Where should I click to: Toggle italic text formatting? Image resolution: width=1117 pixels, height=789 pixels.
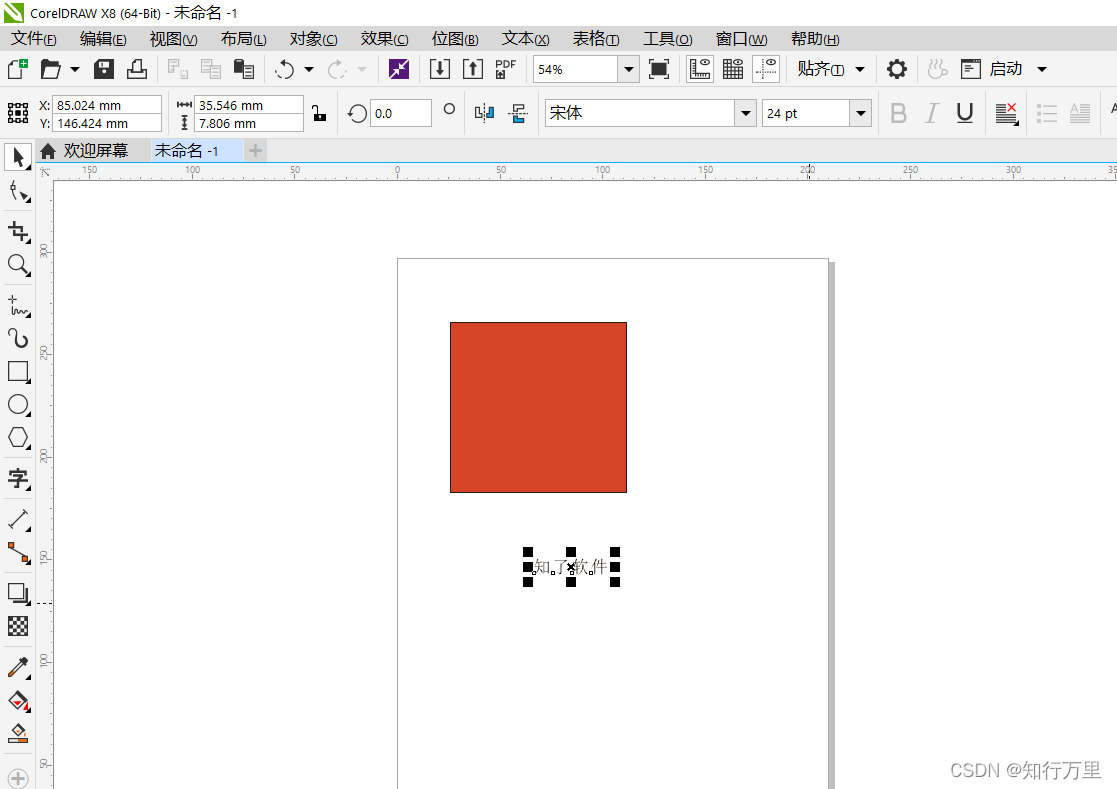click(x=932, y=113)
